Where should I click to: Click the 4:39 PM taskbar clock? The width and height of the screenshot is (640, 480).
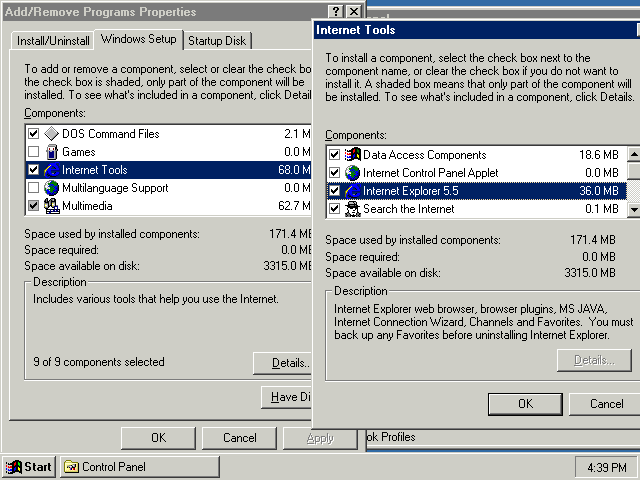[607, 467]
